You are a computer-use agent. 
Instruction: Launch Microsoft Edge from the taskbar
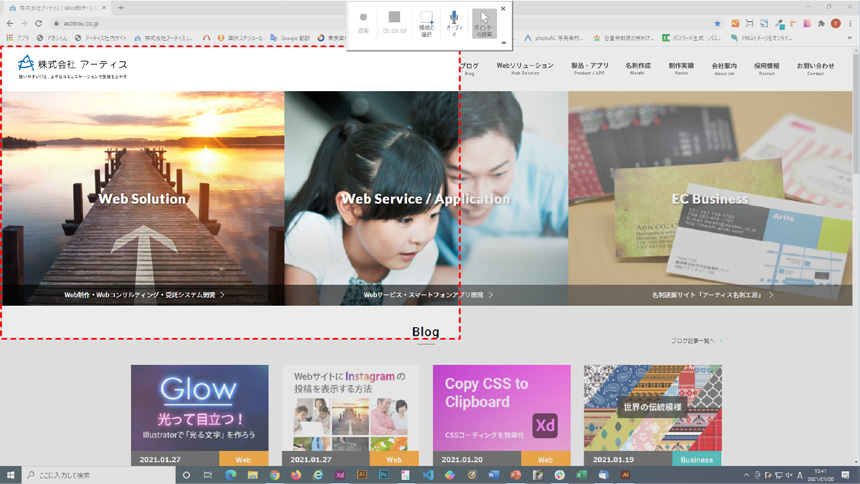[230, 475]
